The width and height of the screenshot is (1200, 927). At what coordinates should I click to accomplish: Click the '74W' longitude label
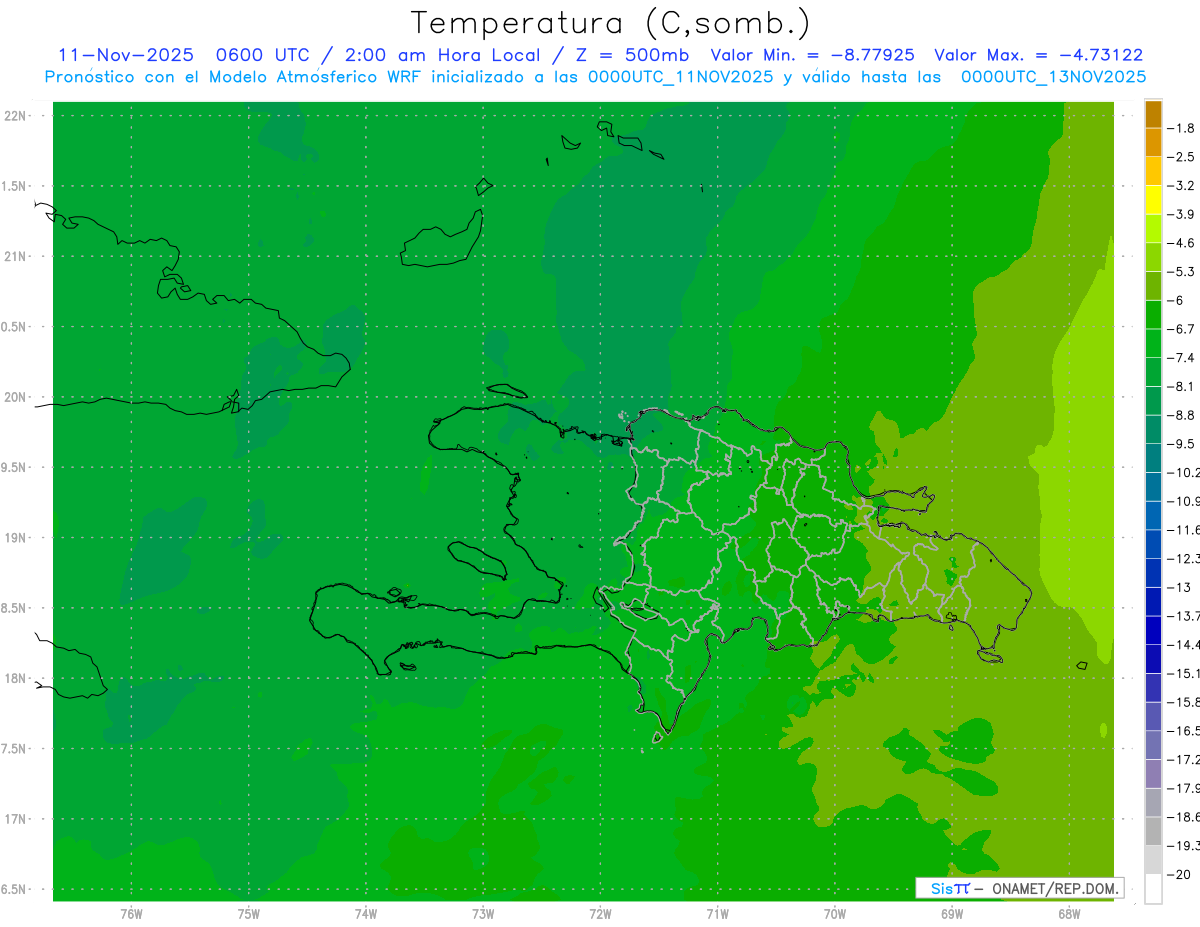pyautogui.click(x=365, y=913)
